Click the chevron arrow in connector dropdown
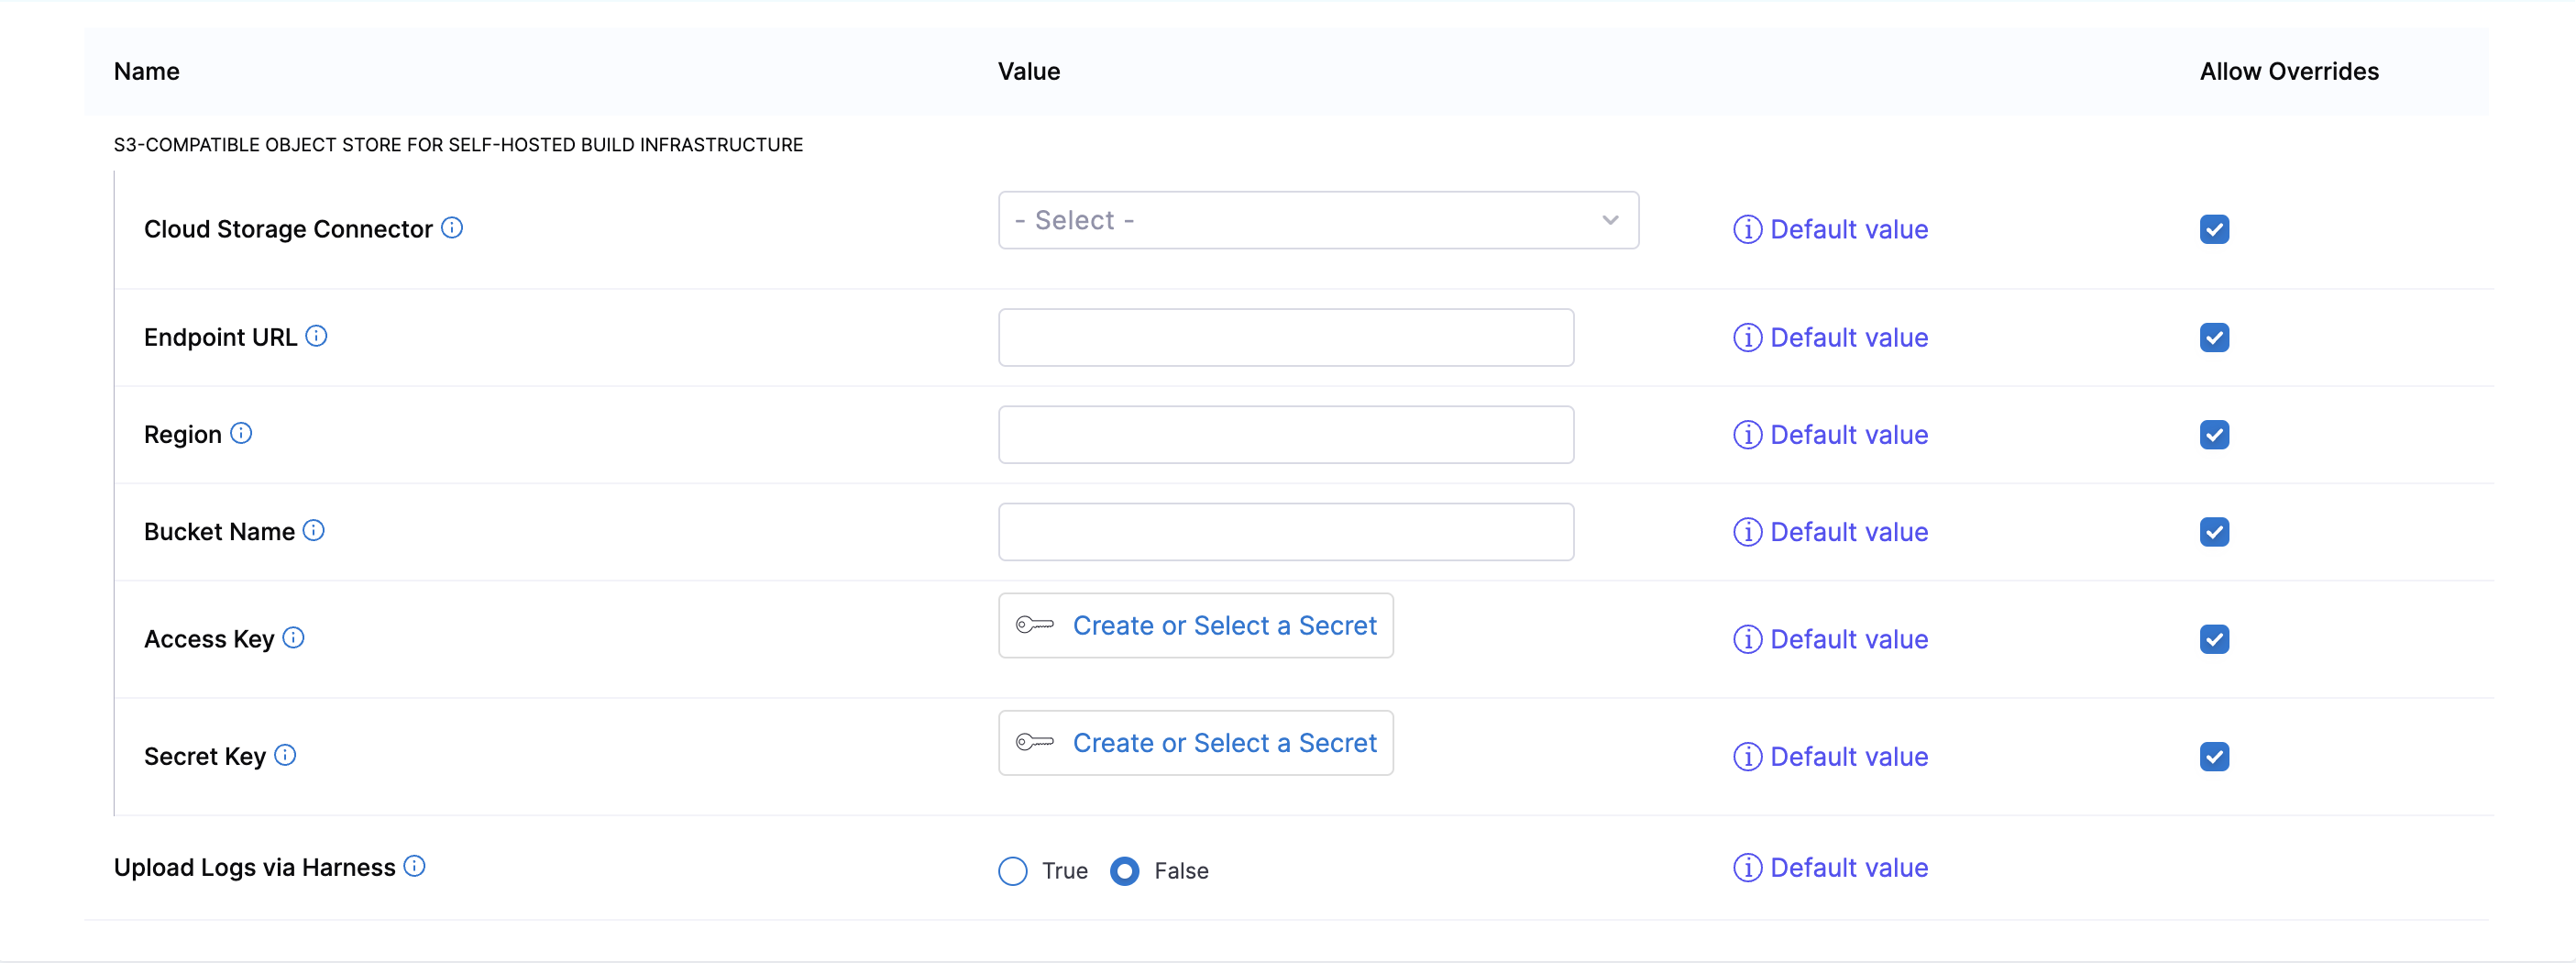The image size is (2576, 963). 1609,220
